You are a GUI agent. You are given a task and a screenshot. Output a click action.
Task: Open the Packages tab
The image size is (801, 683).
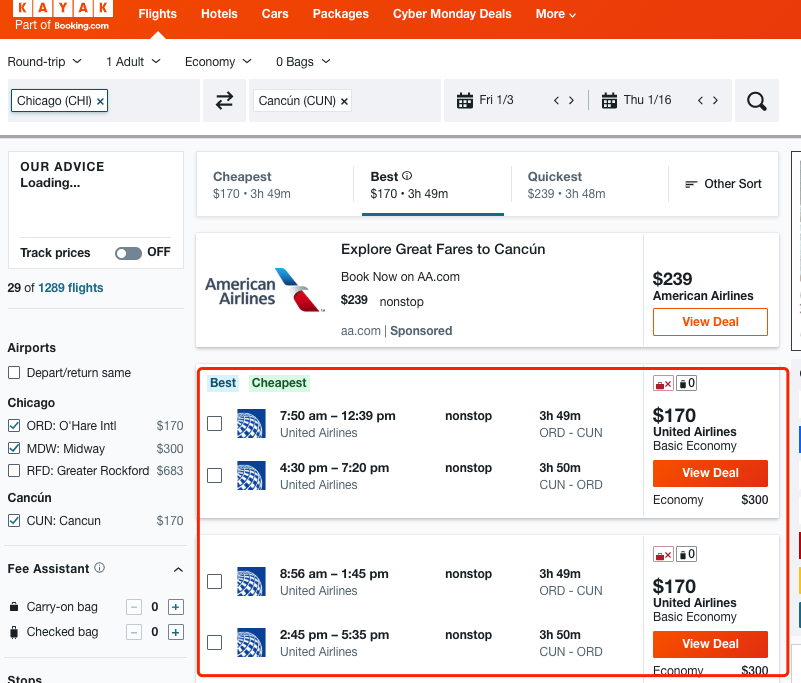pyautogui.click(x=341, y=14)
